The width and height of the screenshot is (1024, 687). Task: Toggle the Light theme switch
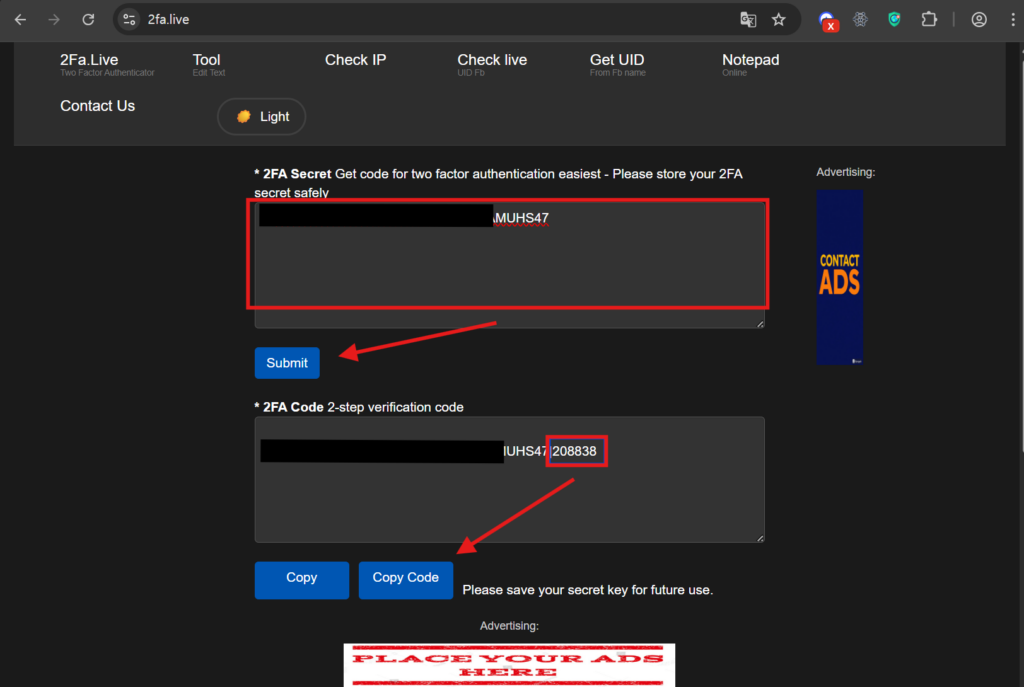click(x=262, y=117)
